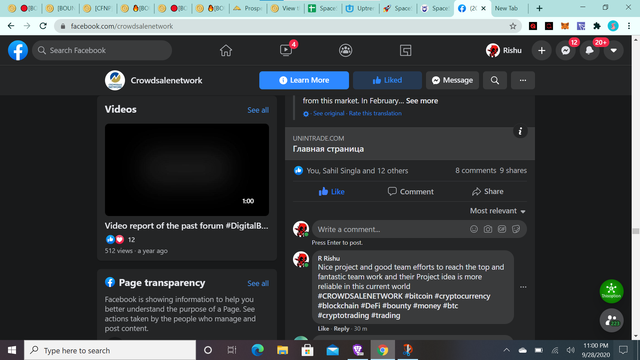Open the MetaMask fox extension icon
Viewport: 640px width, 360px height.
pos(565,26)
